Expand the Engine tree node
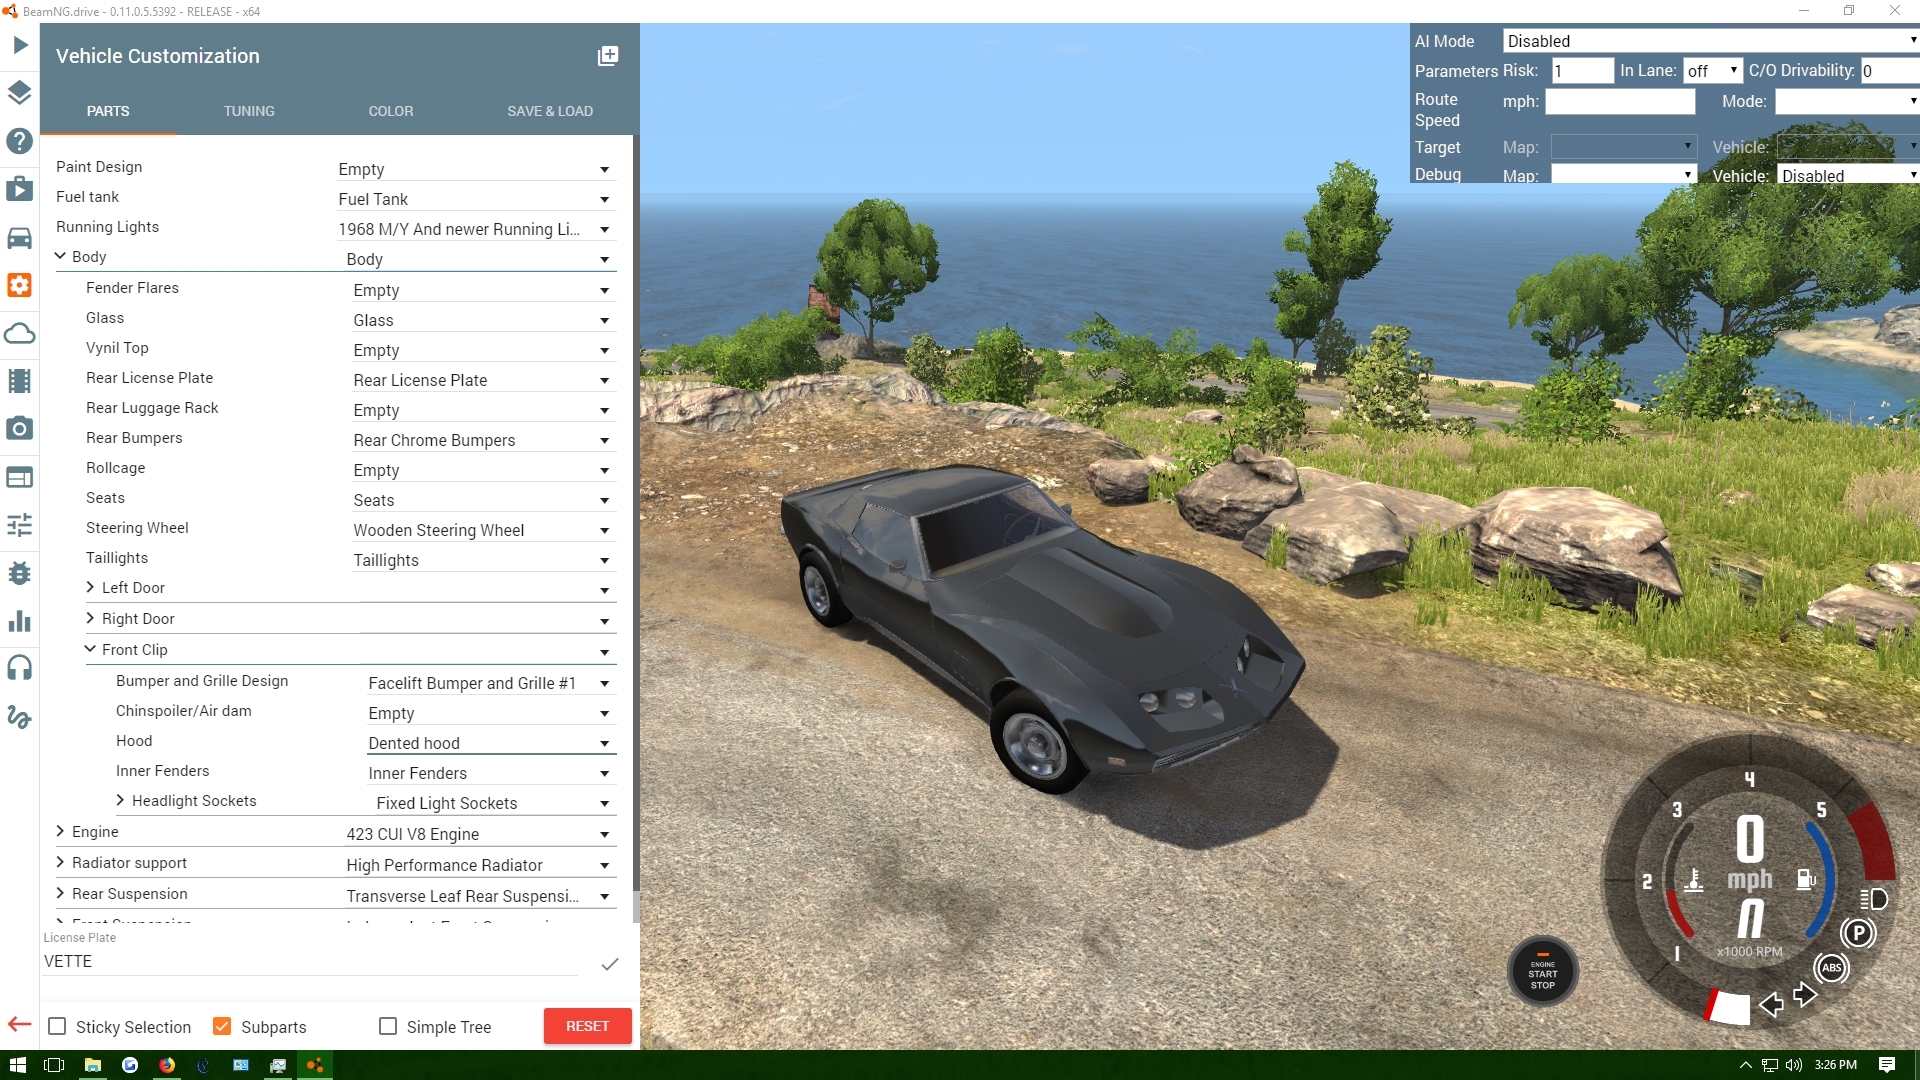 click(61, 832)
